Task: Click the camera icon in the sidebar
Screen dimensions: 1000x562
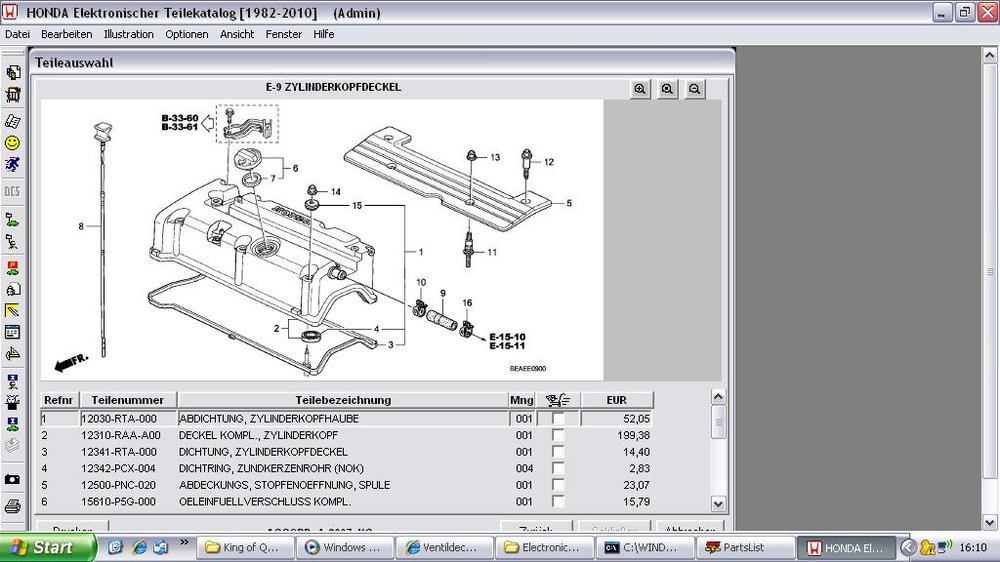Action: click(x=12, y=479)
